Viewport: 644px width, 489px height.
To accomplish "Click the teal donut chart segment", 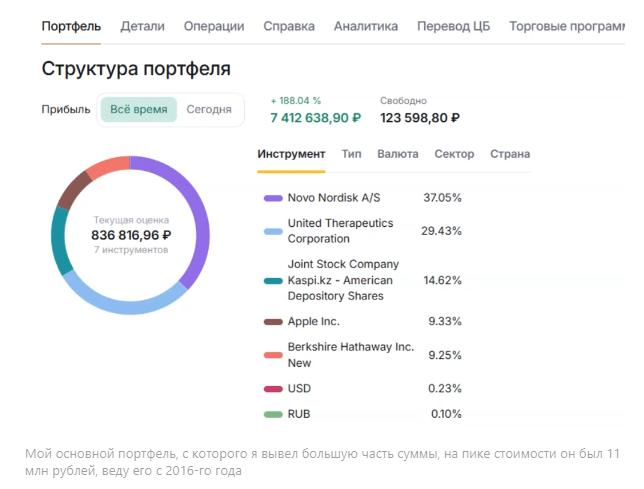I will tap(58, 240).
